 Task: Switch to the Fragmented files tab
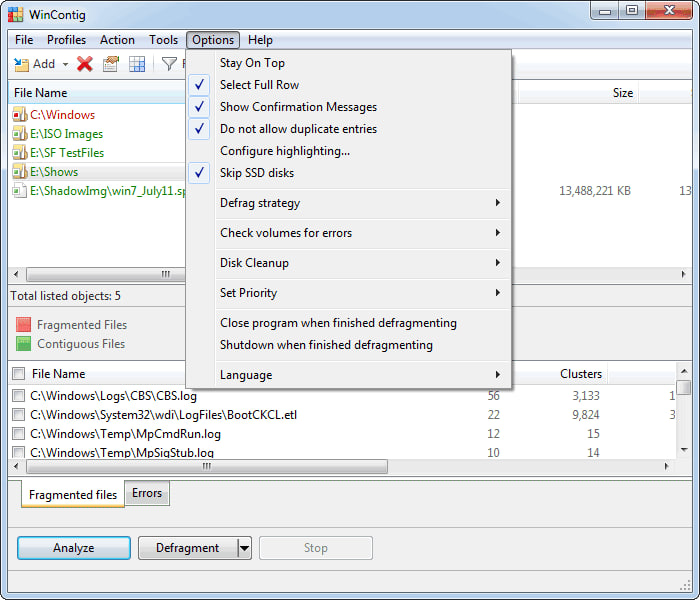(x=73, y=494)
